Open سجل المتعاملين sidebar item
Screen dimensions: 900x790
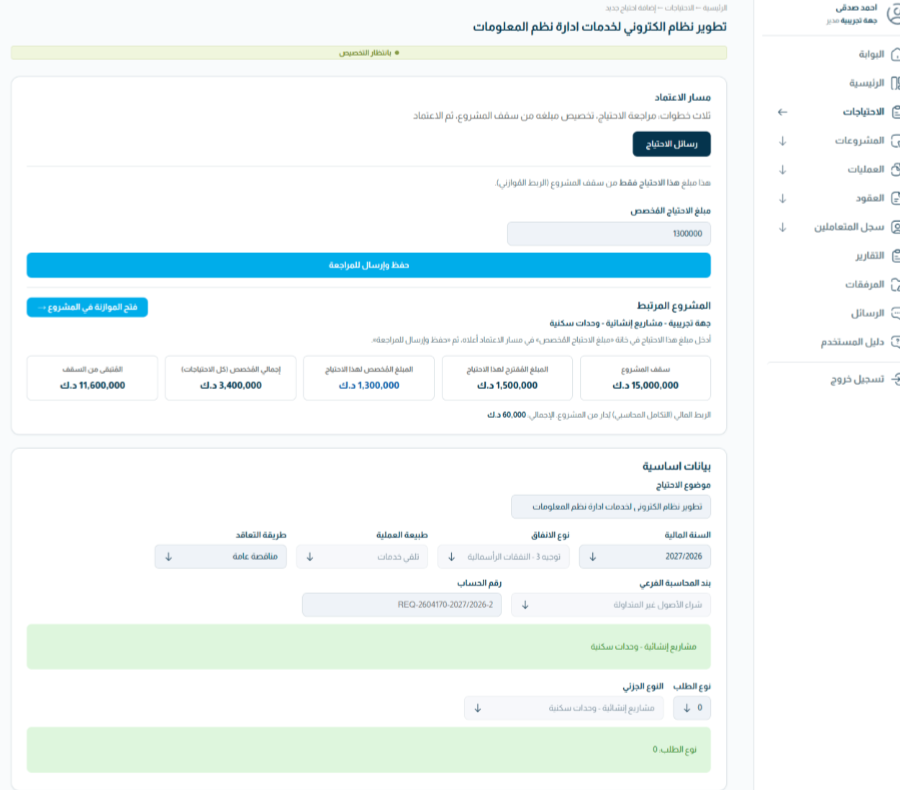click(848, 227)
